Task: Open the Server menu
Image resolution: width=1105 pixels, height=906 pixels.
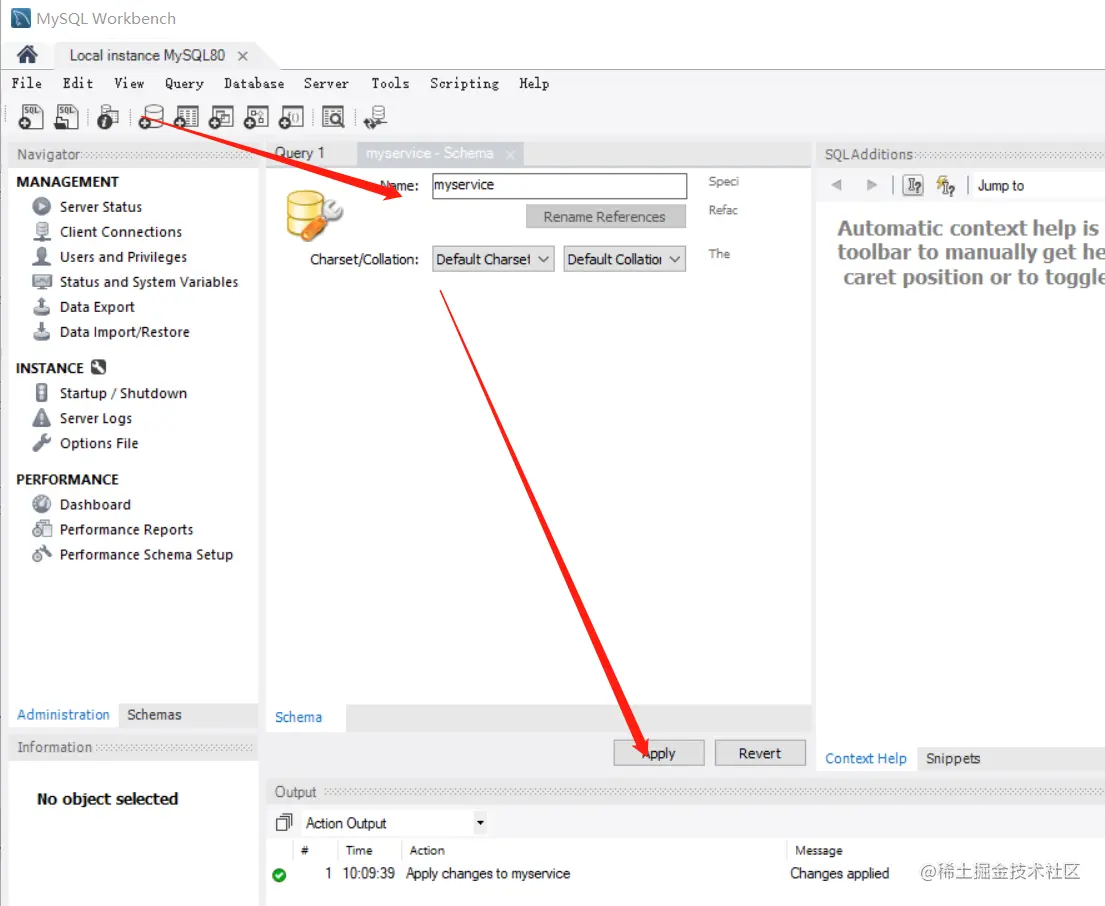Action: 326,83
